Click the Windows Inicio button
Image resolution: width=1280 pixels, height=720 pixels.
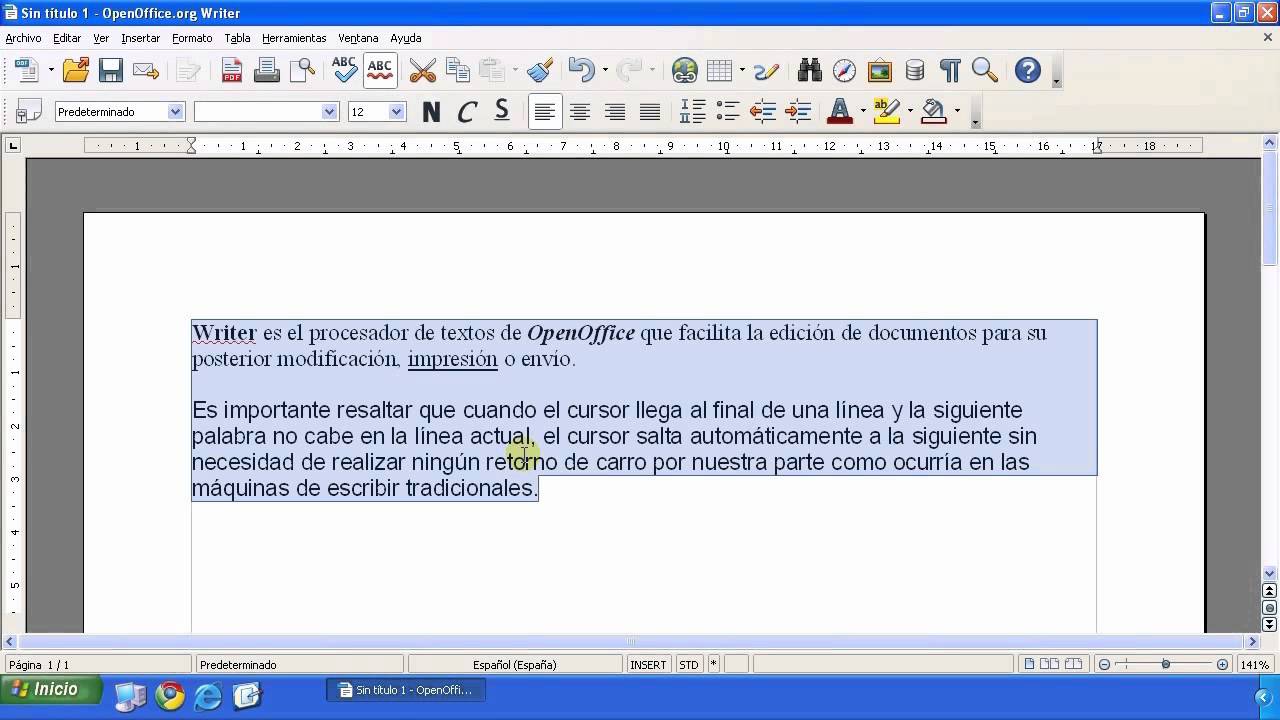(51, 690)
